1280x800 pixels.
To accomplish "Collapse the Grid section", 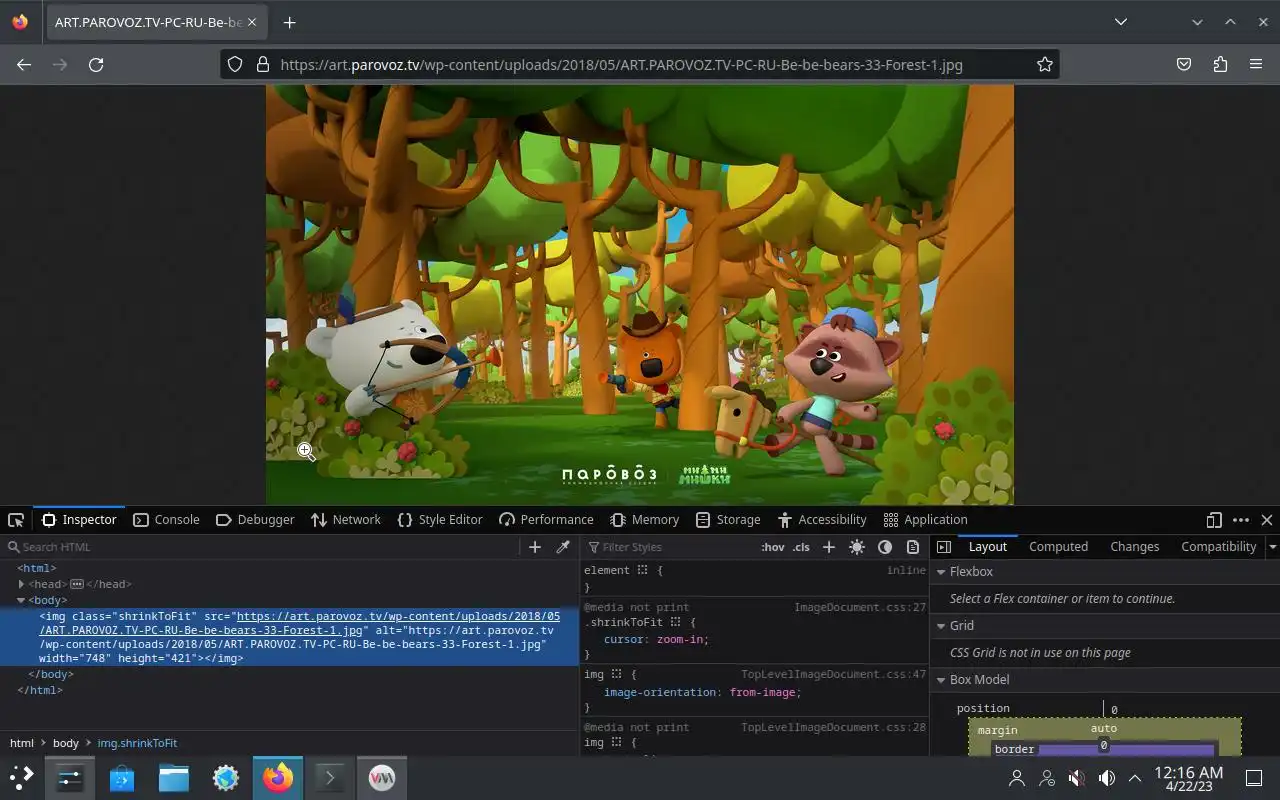I will [940, 626].
